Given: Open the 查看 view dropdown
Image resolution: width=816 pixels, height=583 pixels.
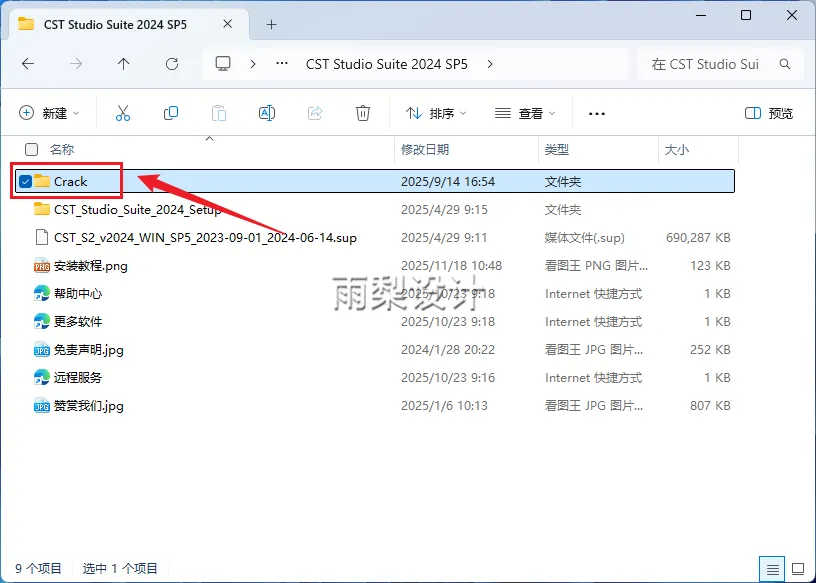Looking at the screenshot, I should click(x=525, y=113).
